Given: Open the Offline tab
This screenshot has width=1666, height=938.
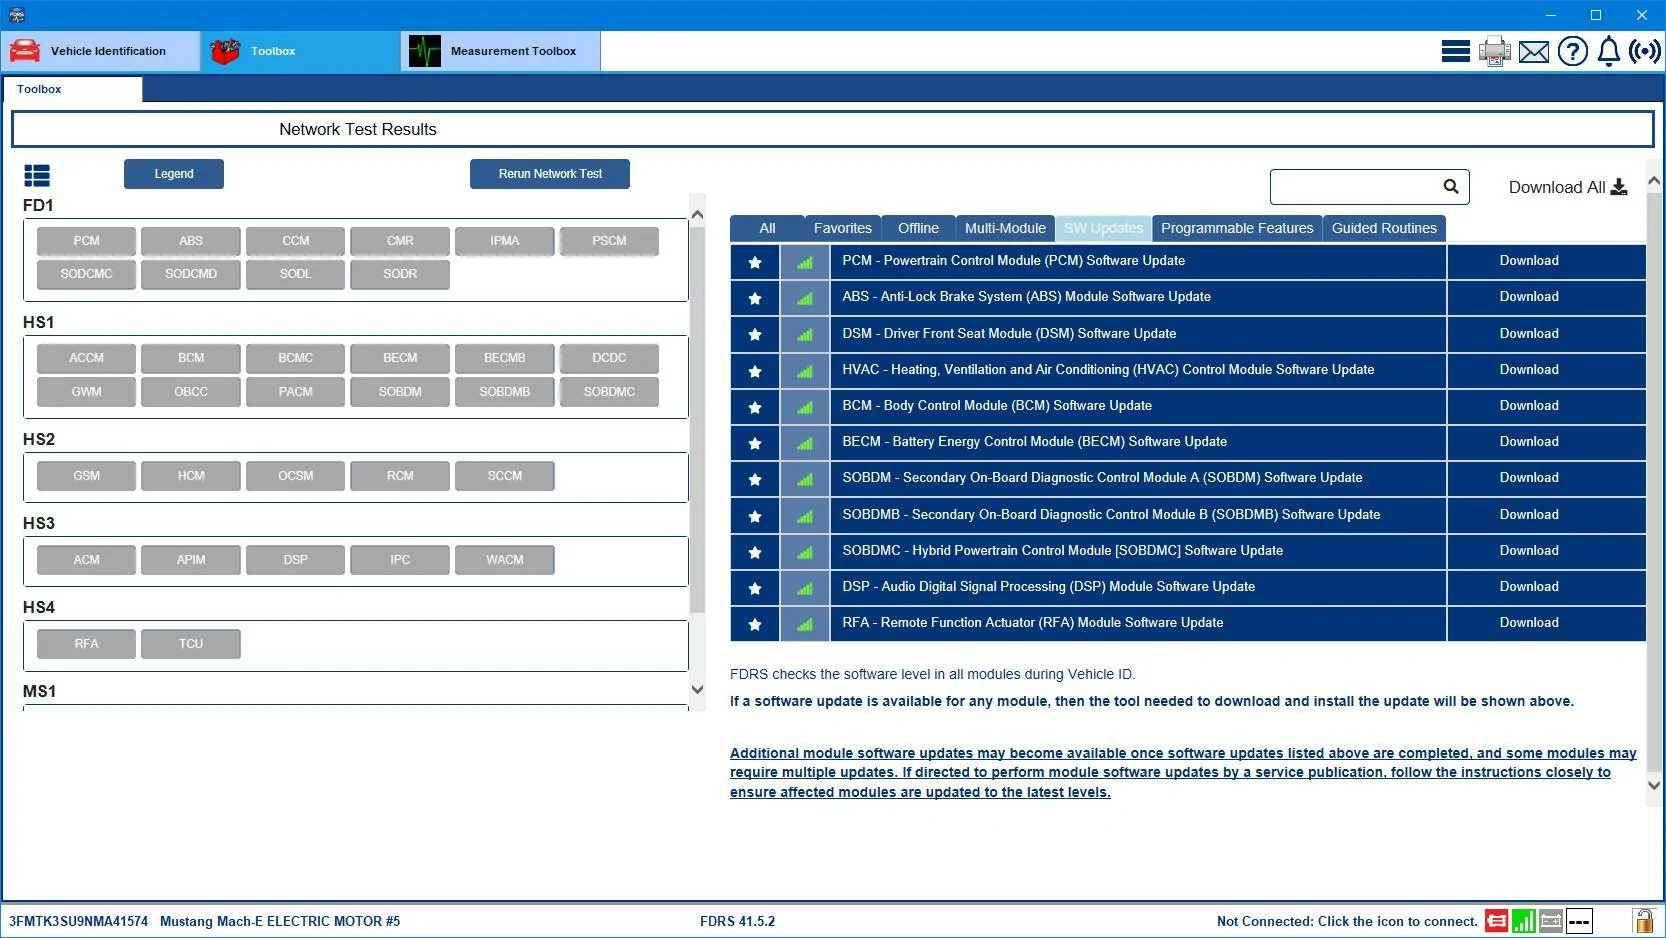Looking at the screenshot, I should point(918,228).
